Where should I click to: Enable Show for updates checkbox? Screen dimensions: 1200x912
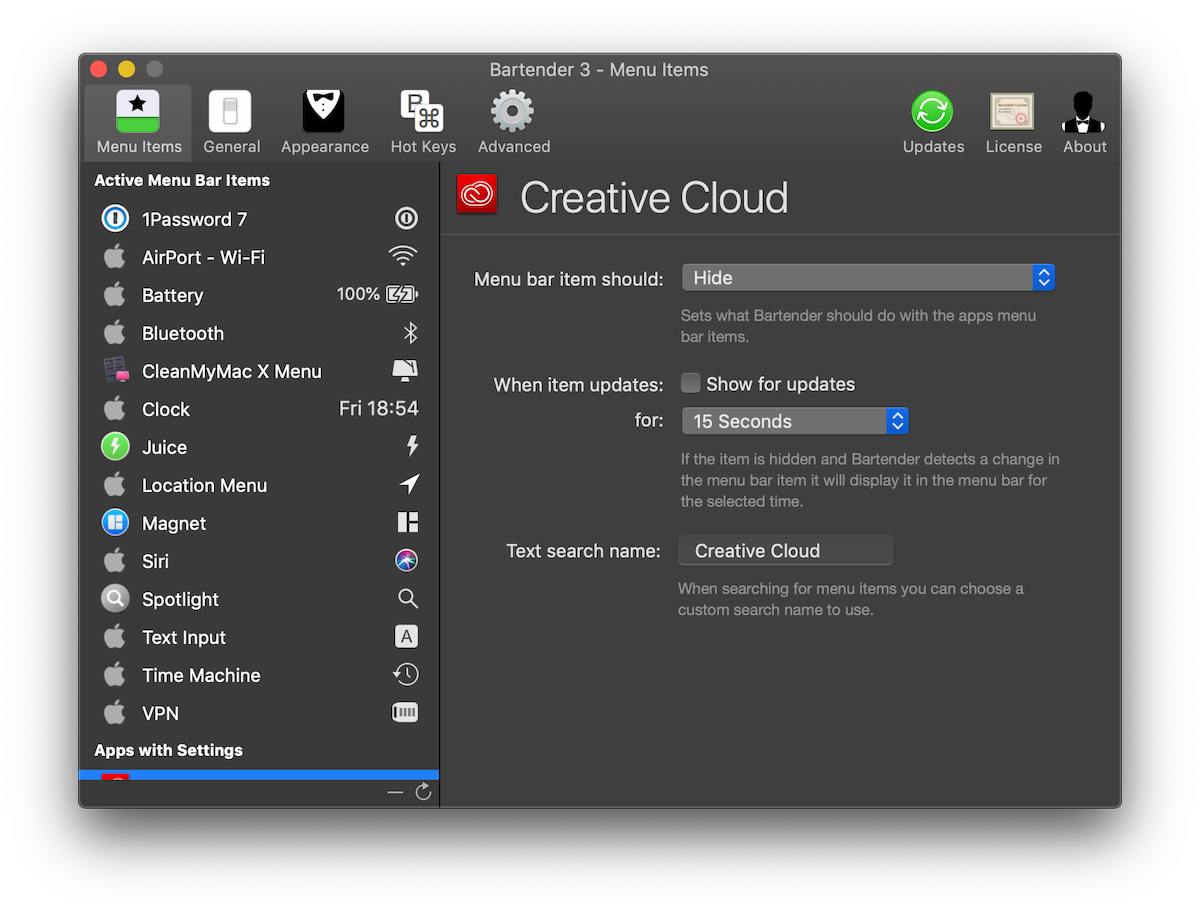[690, 383]
